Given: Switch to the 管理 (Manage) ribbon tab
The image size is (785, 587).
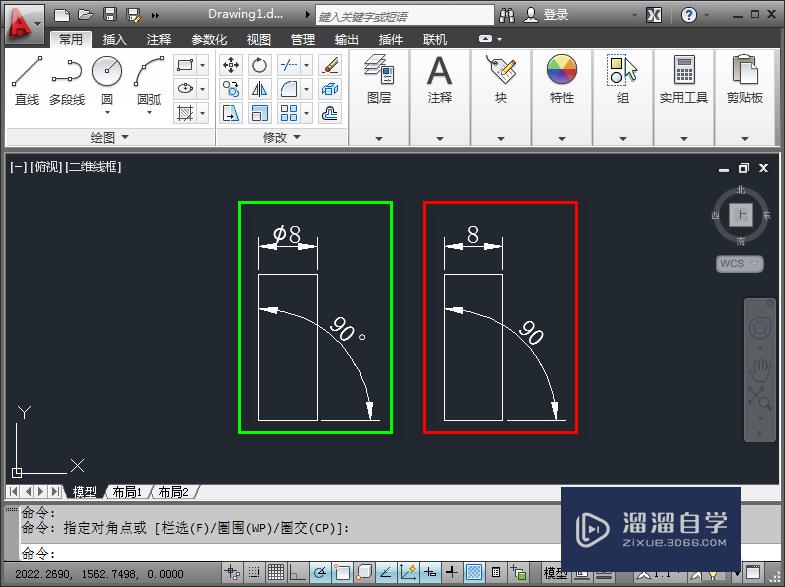Looking at the screenshot, I should tap(303, 39).
